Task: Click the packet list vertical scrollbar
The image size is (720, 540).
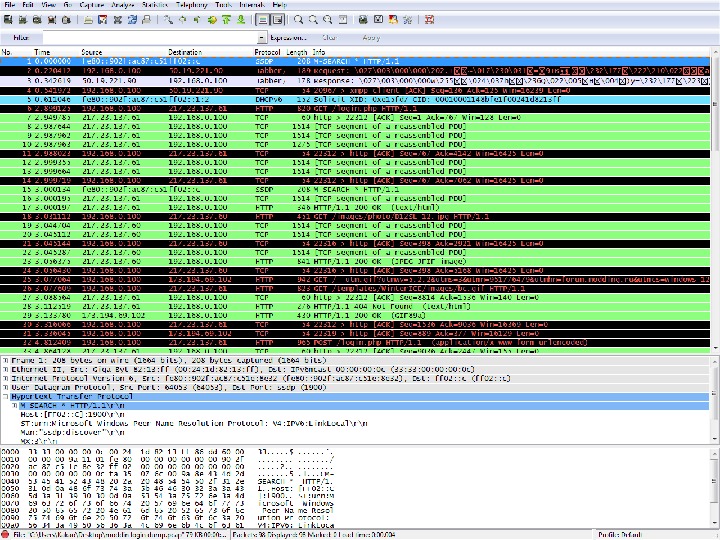Action: [x=714, y=200]
